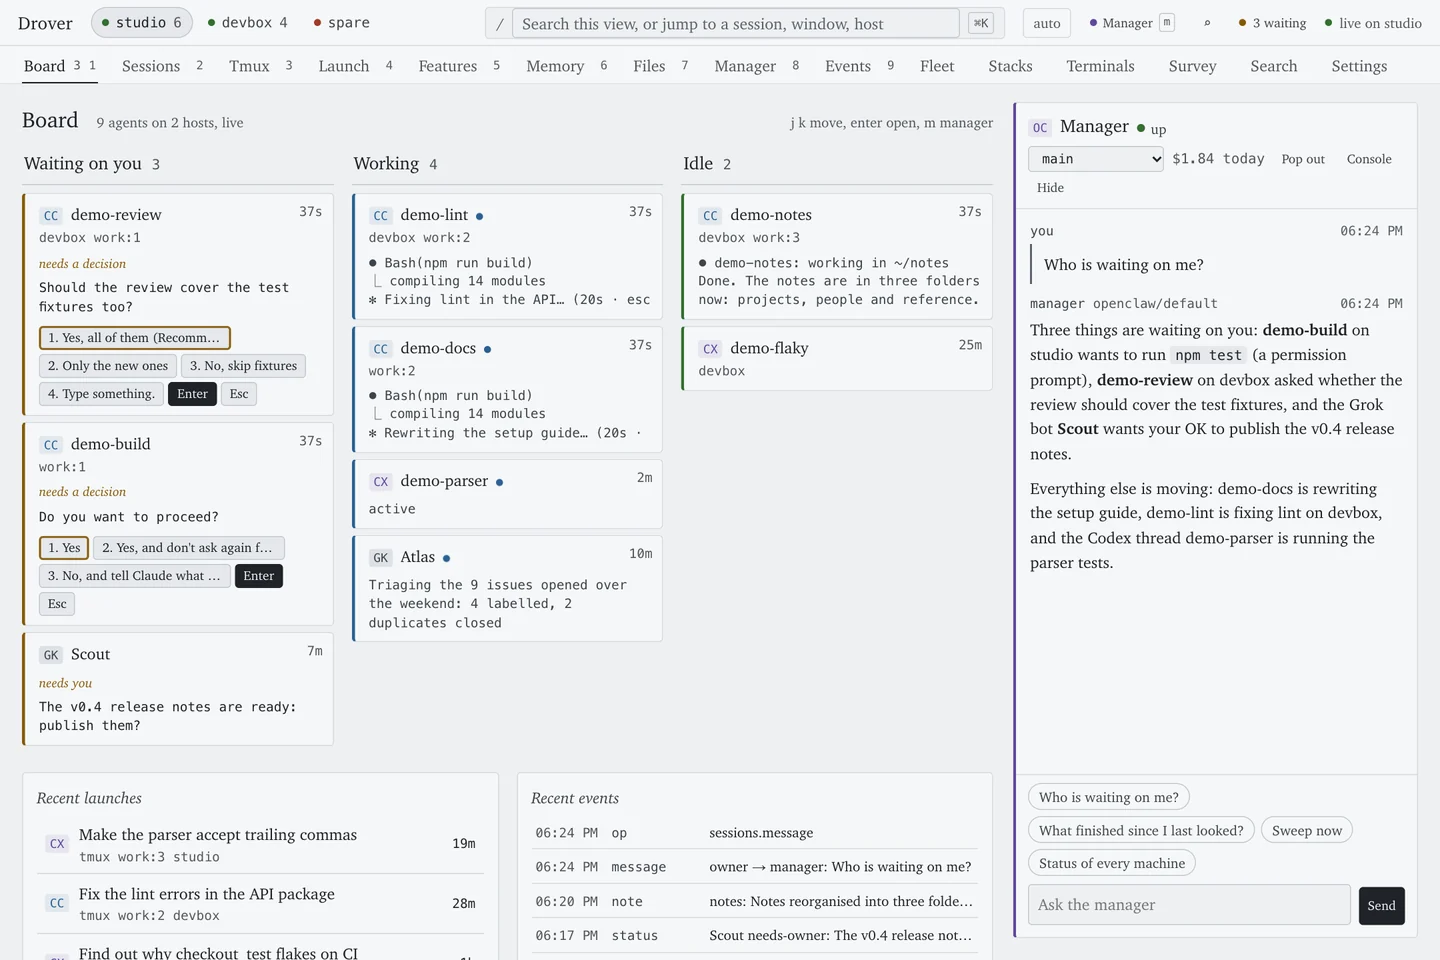The height and width of the screenshot is (960, 1440).
Task: Choose 'Only the new ones' option
Action: (x=108, y=366)
